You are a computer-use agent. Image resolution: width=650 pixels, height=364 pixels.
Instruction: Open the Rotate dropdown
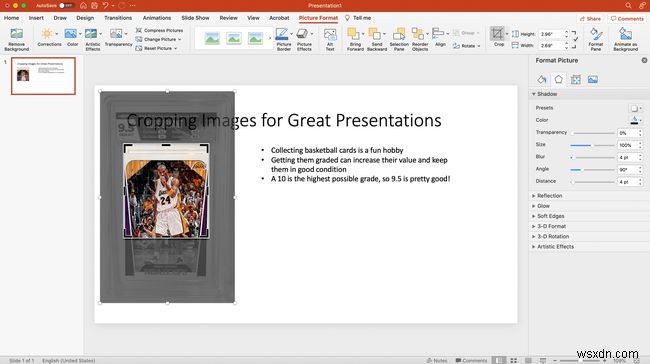click(x=466, y=46)
